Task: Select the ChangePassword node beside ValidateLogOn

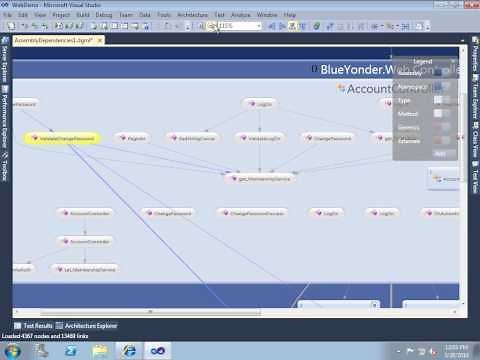Action: [329, 138]
